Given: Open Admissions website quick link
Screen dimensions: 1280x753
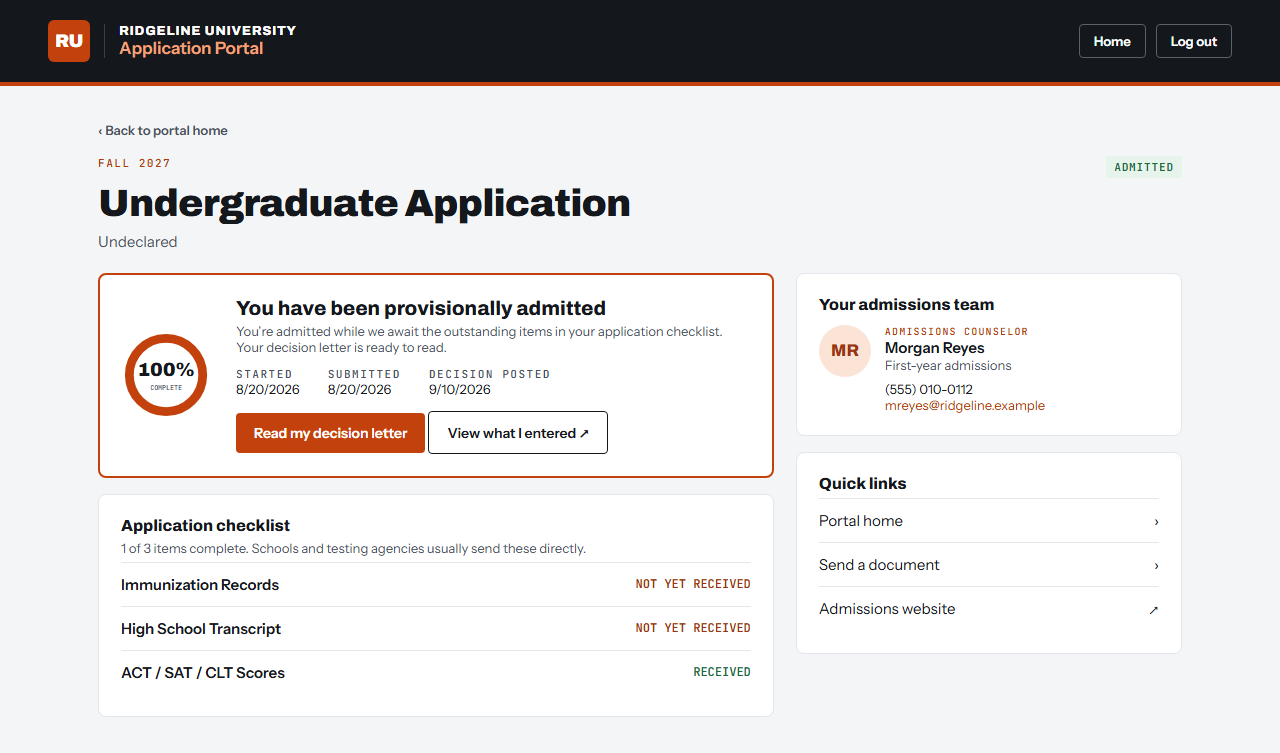Looking at the screenshot, I should click(x=989, y=609).
